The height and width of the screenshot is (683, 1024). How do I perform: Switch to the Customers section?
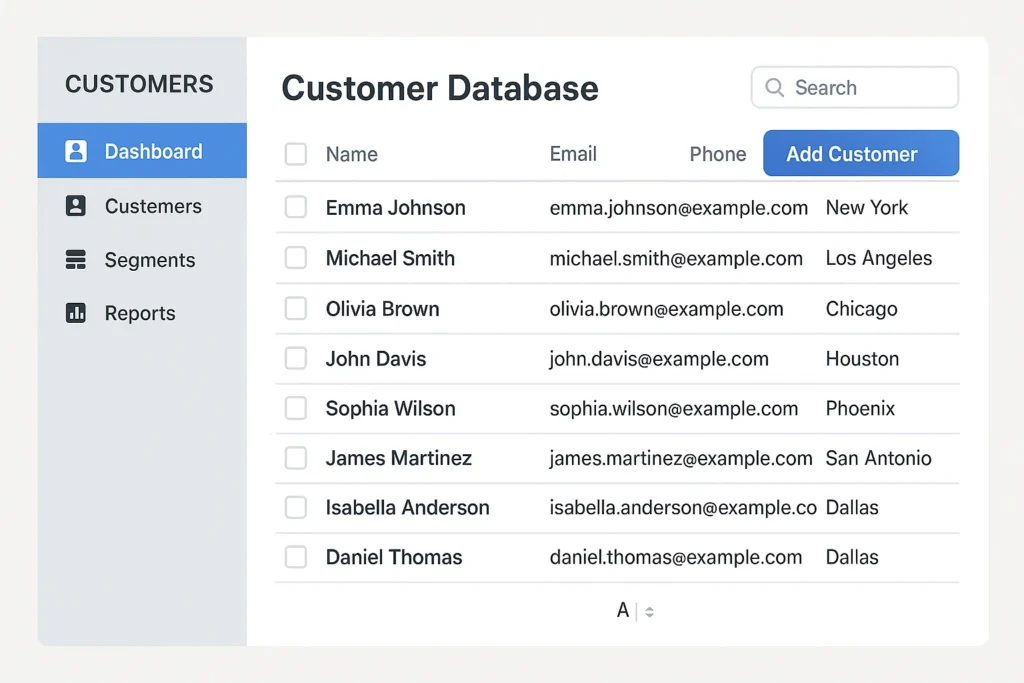152,206
